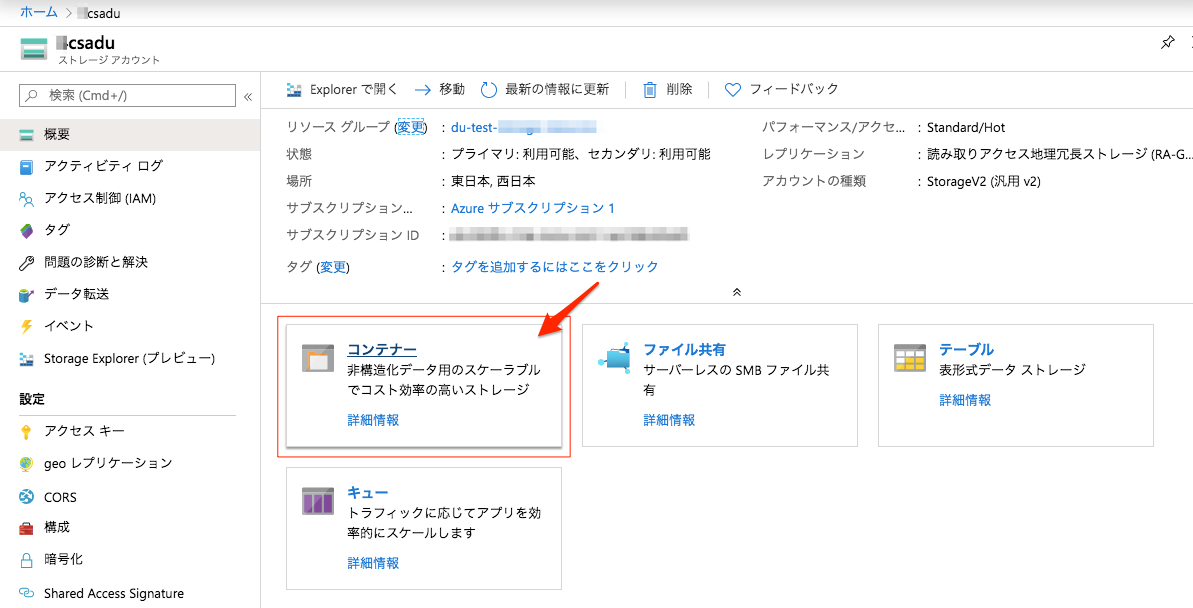Refresh with 最新の情報に更新 button
1193x608 pixels.
tap(545, 90)
